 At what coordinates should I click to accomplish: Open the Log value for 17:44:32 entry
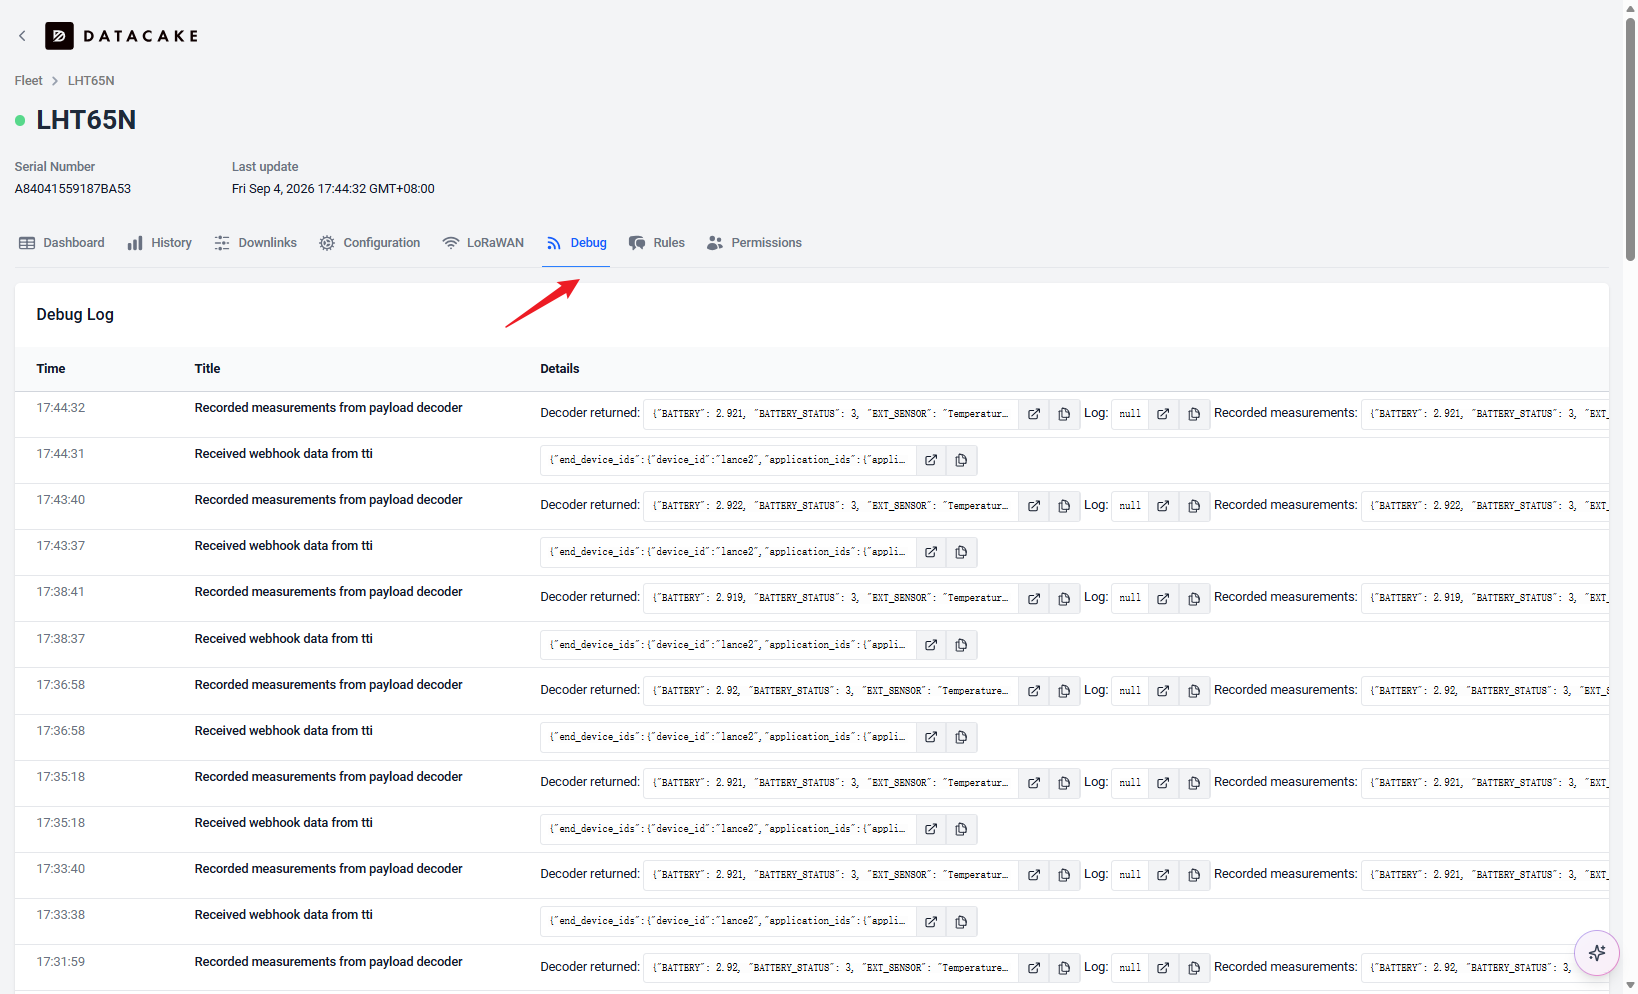[1163, 414]
